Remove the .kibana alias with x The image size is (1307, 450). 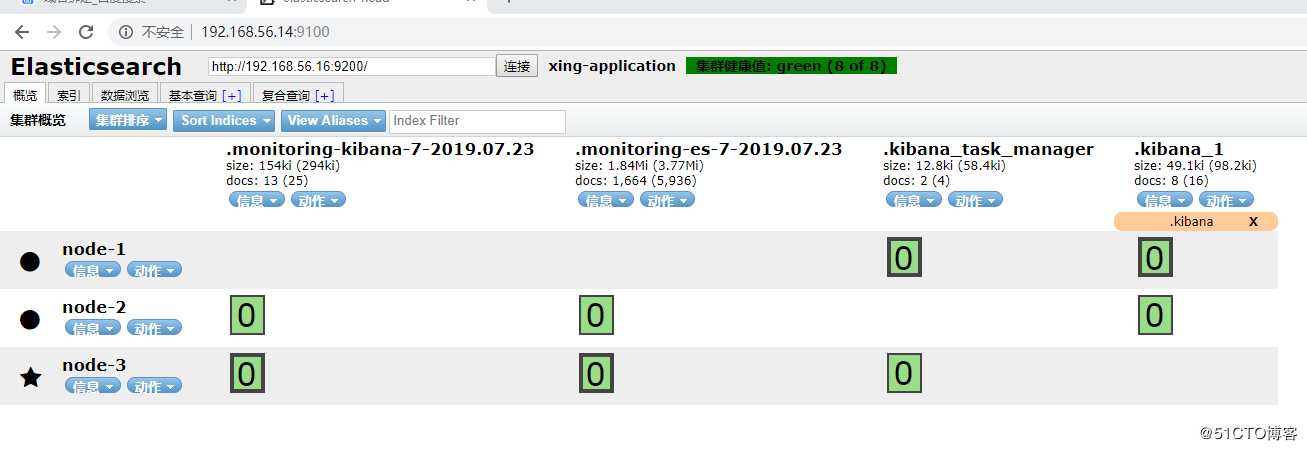pyautogui.click(x=1253, y=221)
